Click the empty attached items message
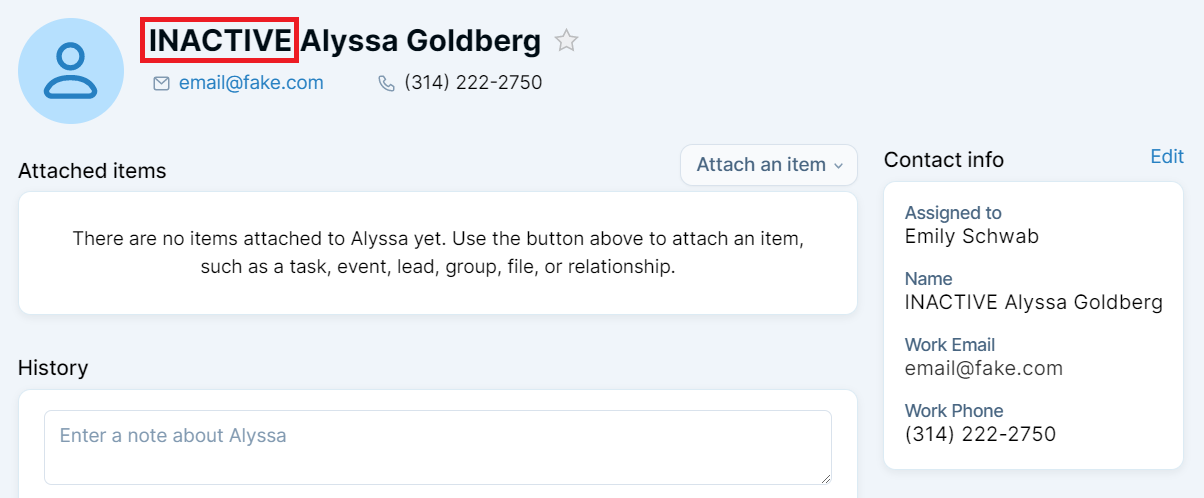The image size is (1204, 498). tap(437, 253)
